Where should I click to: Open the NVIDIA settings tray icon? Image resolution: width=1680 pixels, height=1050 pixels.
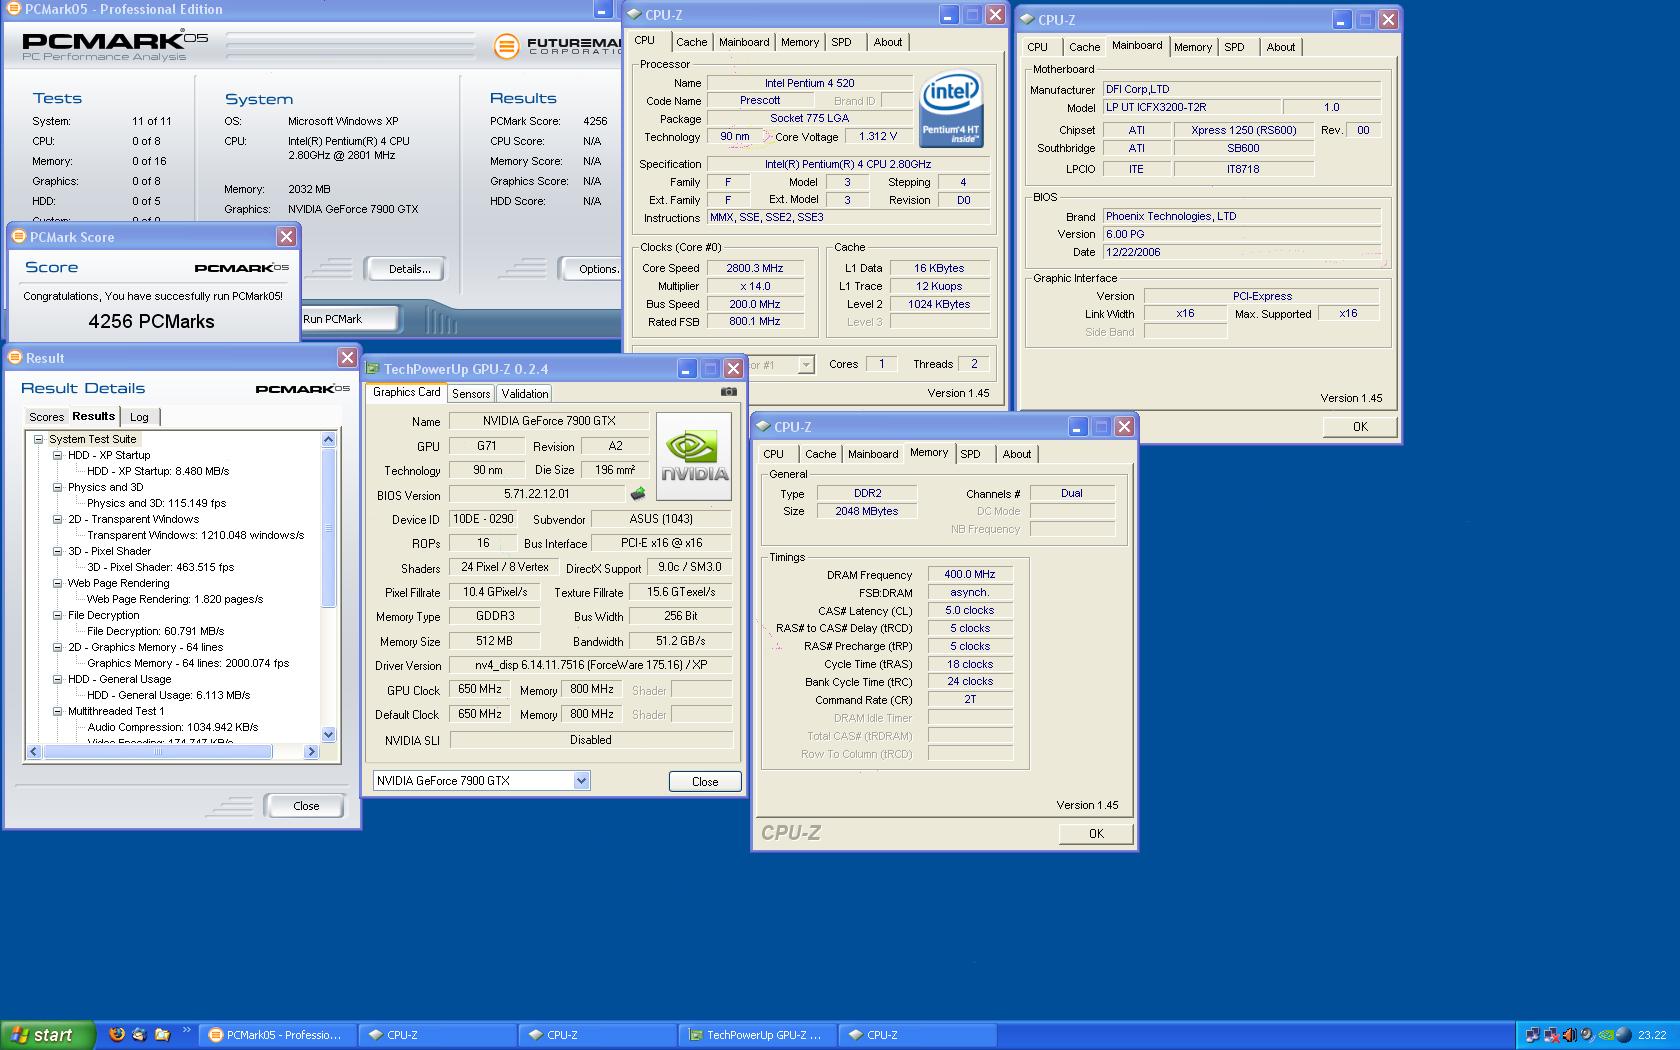1606,1035
